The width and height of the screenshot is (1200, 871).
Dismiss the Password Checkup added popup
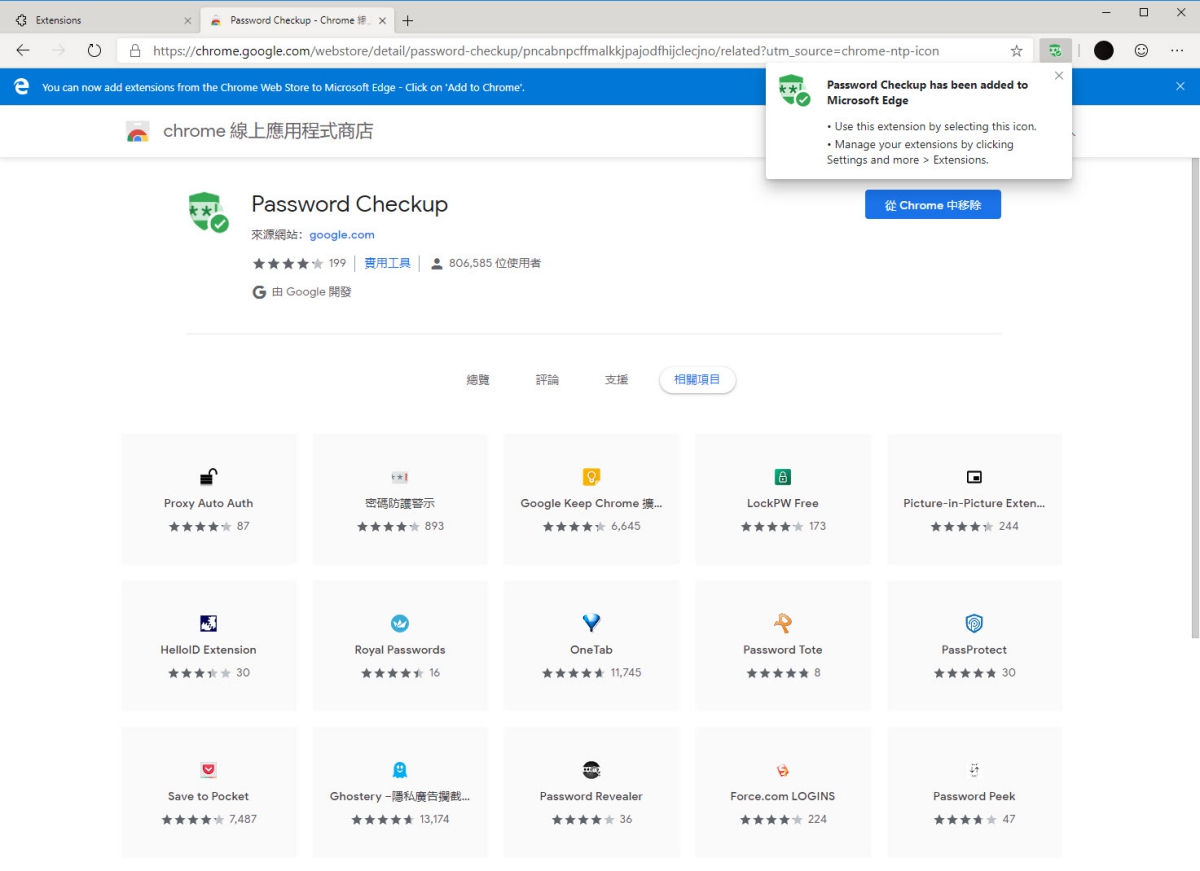click(x=1059, y=76)
